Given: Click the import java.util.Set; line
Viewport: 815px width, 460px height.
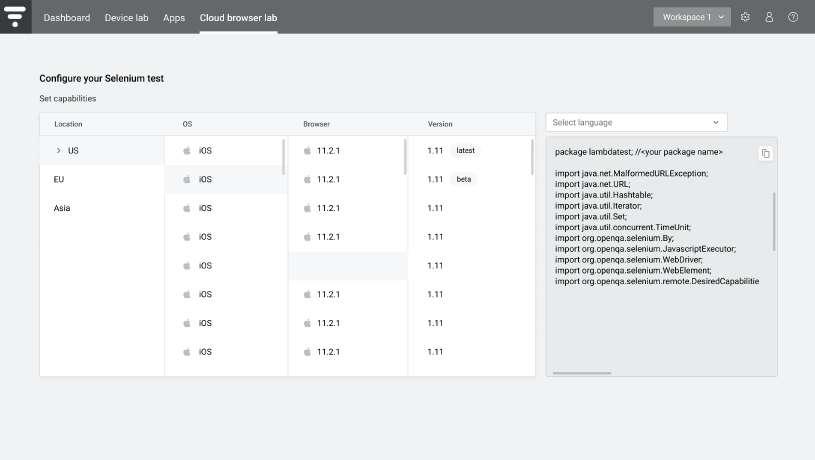Looking at the screenshot, I should point(590,216).
